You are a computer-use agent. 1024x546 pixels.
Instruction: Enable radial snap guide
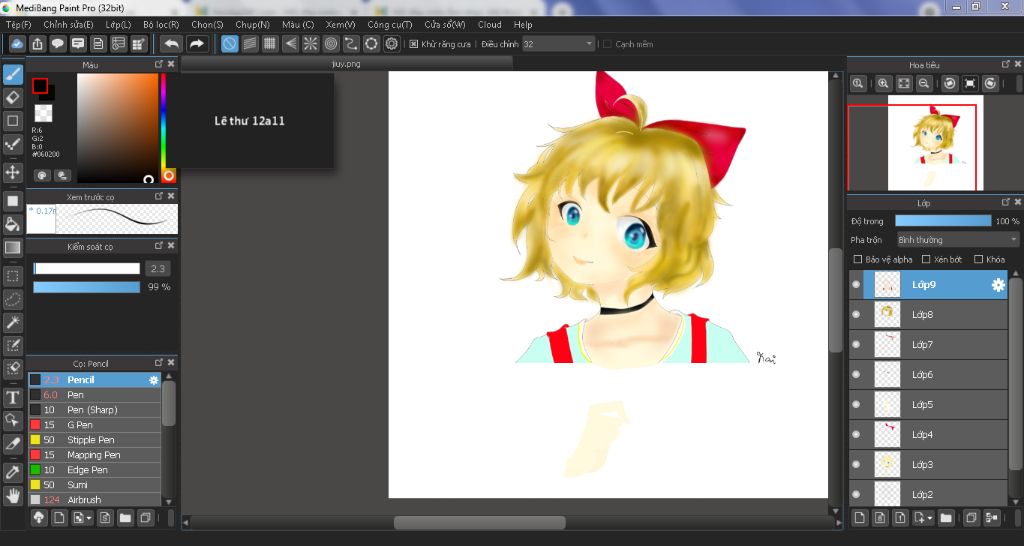[310, 44]
